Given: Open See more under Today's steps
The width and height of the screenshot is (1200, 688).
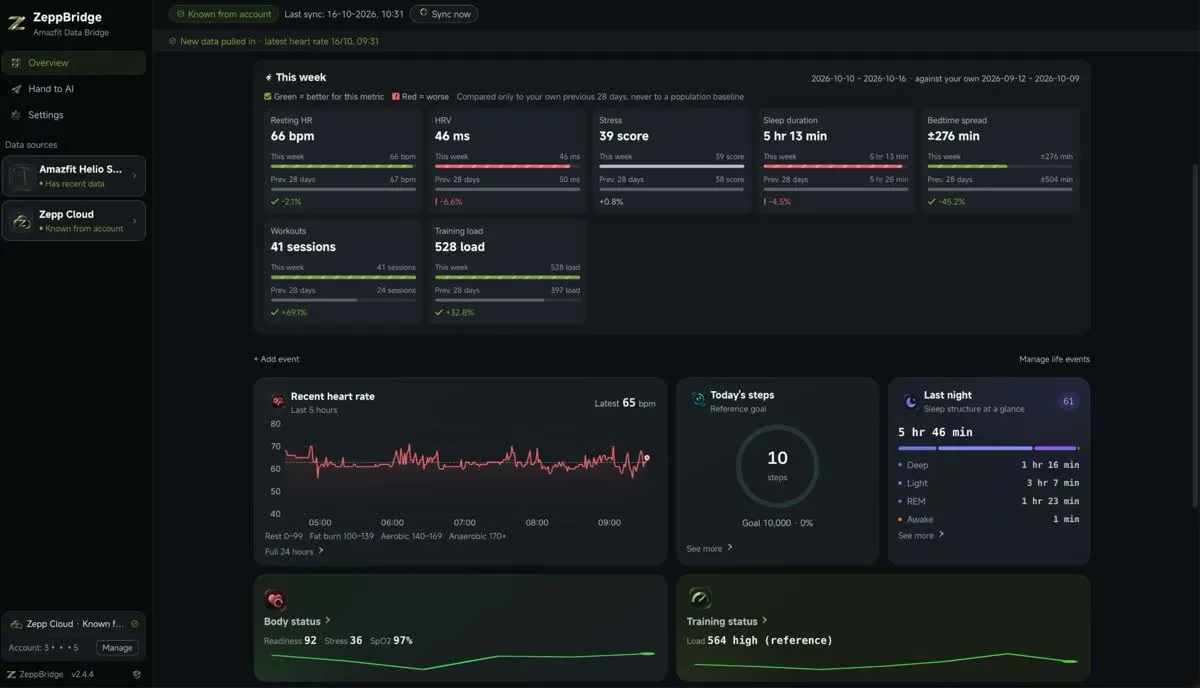Looking at the screenshot, I should click(x=709, y=548).
